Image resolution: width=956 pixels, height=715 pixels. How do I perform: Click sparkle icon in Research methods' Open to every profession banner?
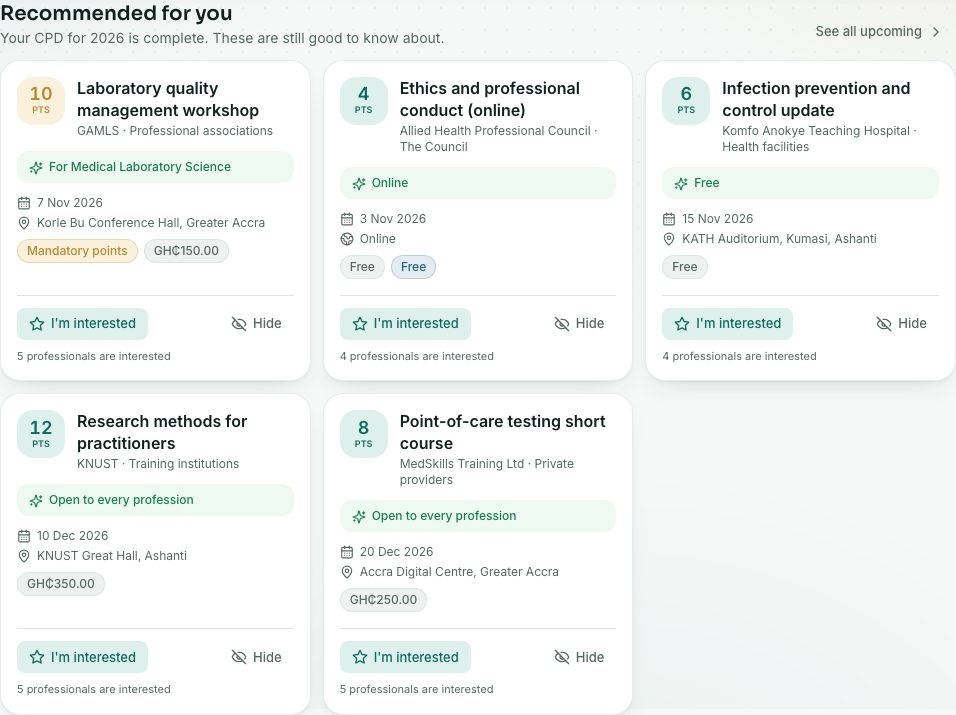coord(36,500)
